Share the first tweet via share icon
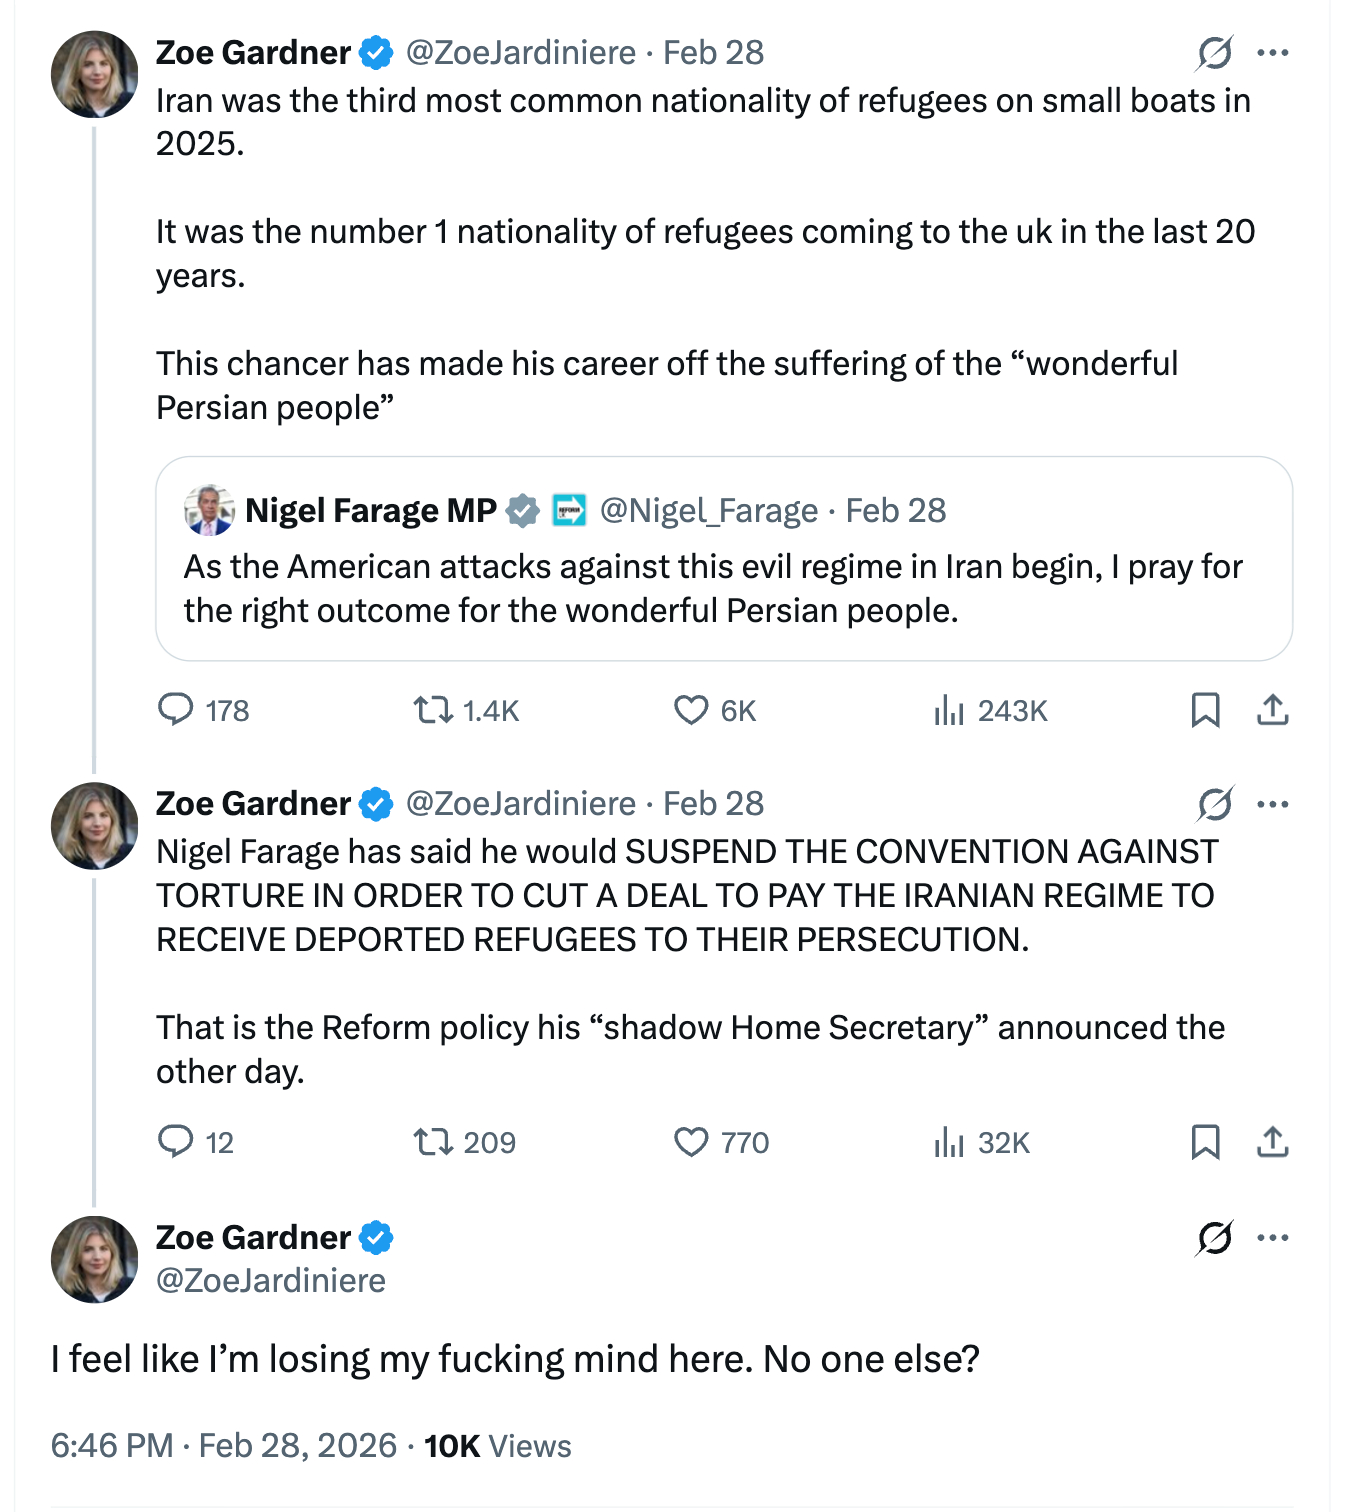Screen dimensions: 1346x1512 [x=1272, y=710]
